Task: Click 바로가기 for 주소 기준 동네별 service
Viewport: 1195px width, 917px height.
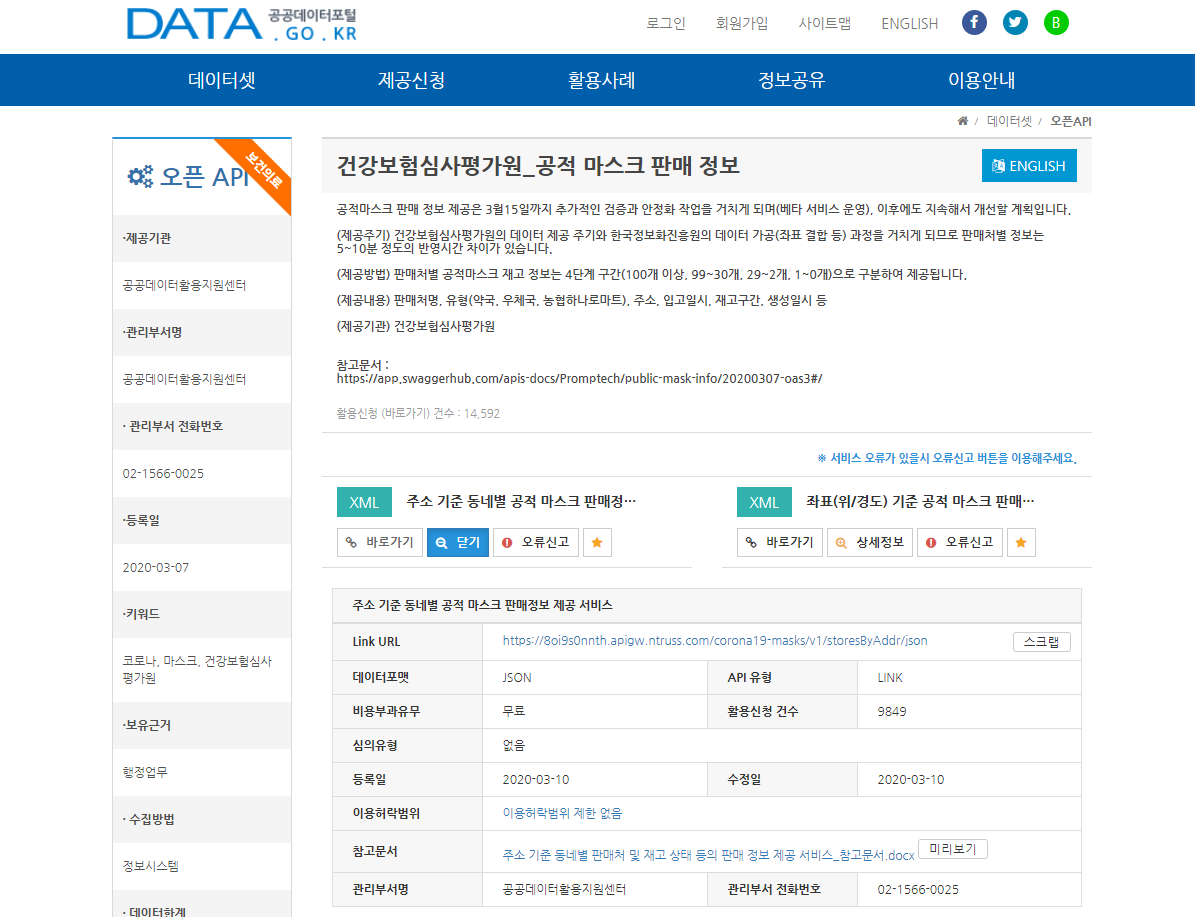Action: coord(380,543)
